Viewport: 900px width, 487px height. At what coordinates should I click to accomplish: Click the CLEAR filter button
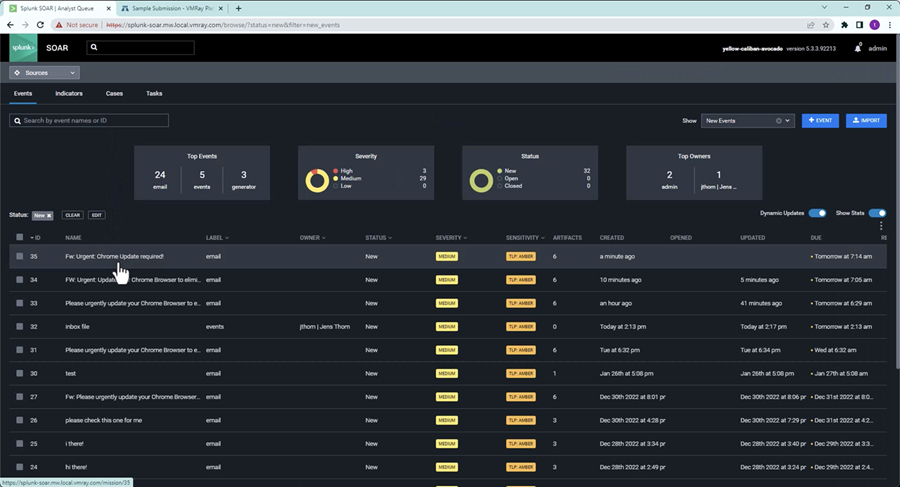[x=72, y=215]
